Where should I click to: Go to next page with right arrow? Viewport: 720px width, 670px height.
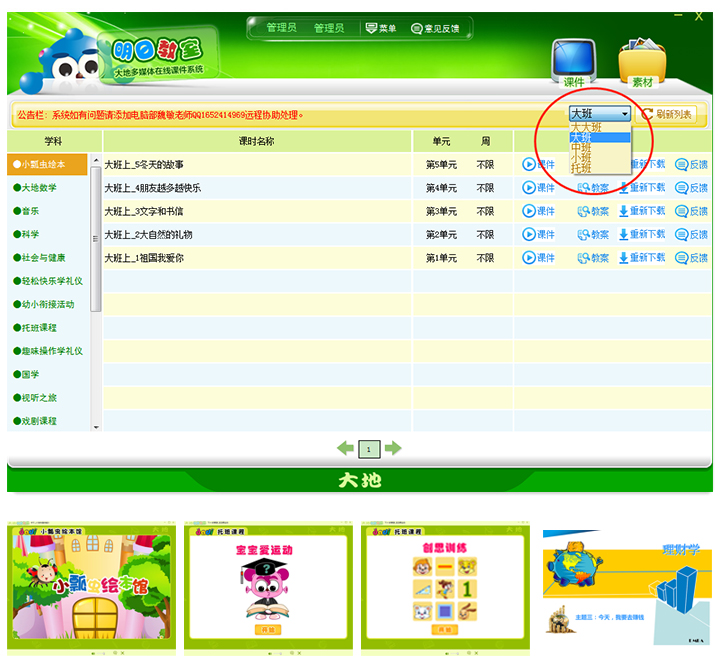[x=393, y=448]
